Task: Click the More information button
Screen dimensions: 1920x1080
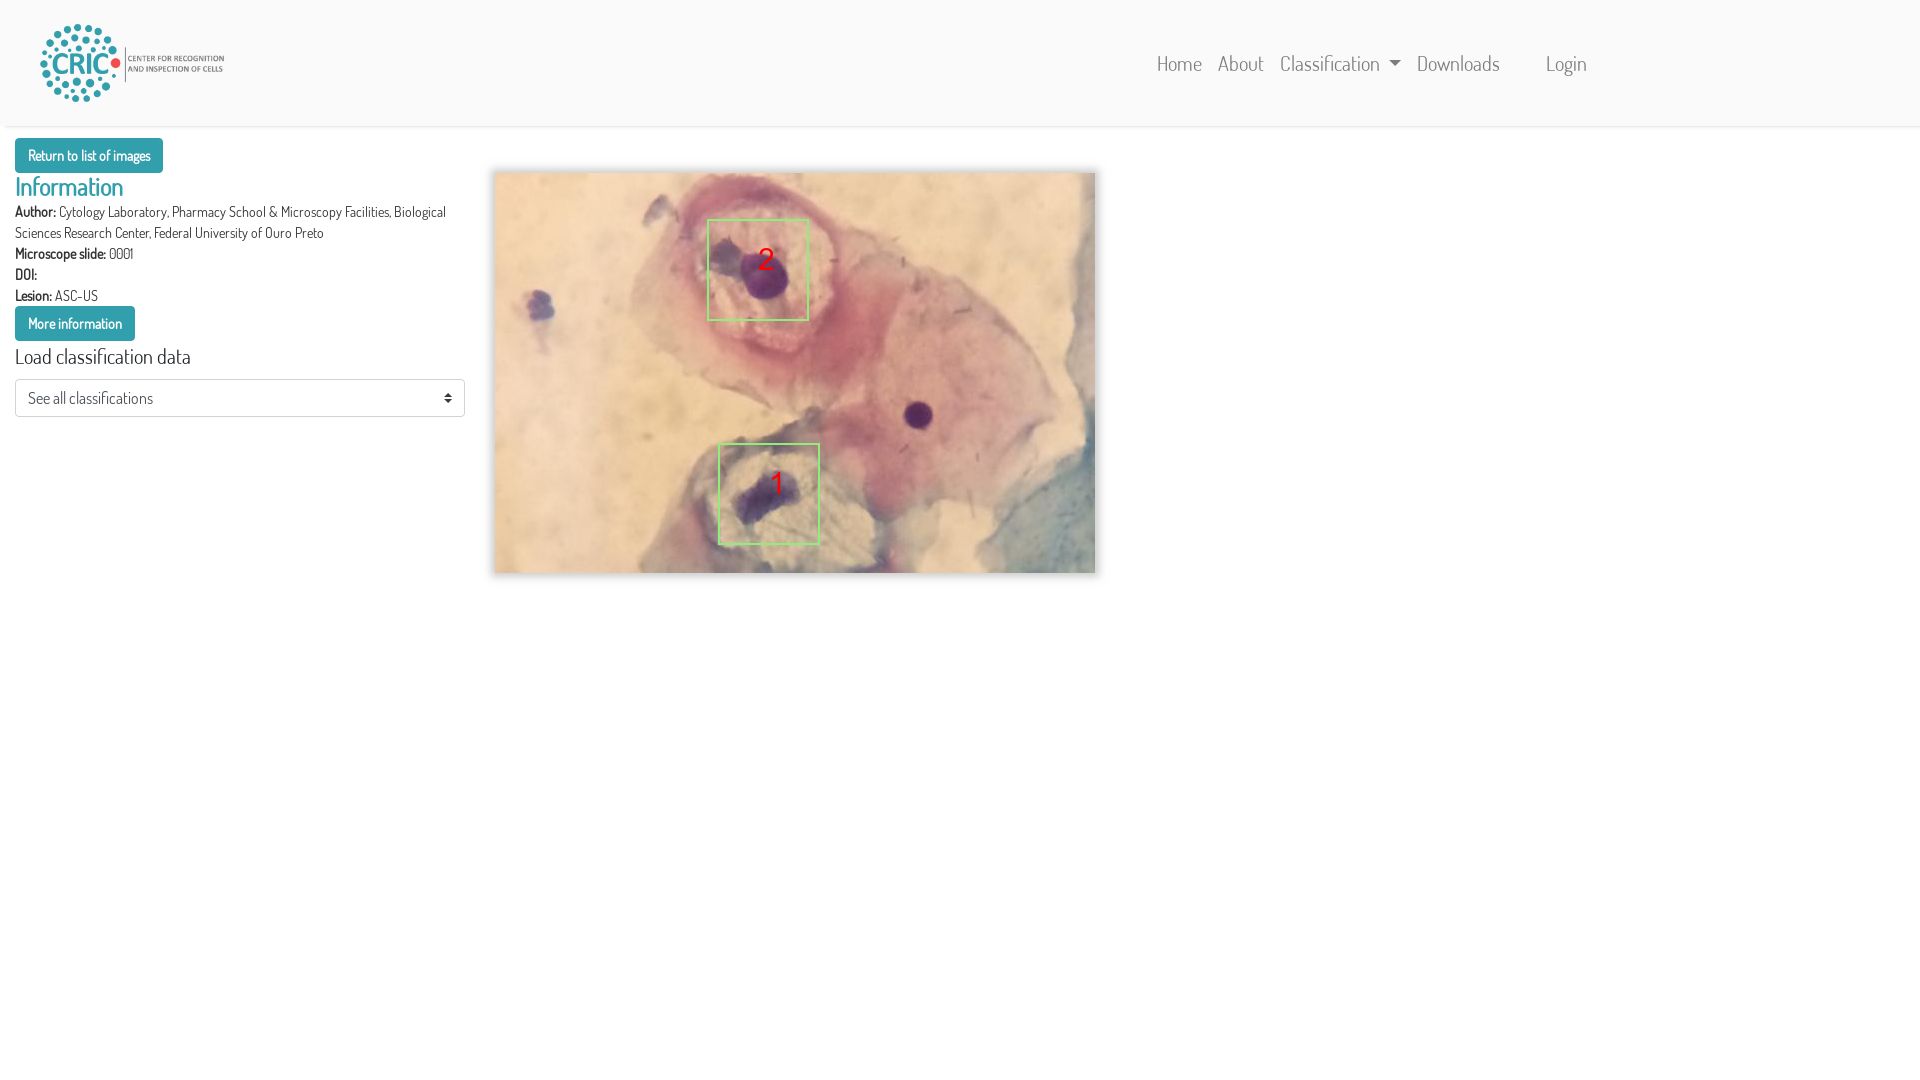Action: [x=75, y=323]
